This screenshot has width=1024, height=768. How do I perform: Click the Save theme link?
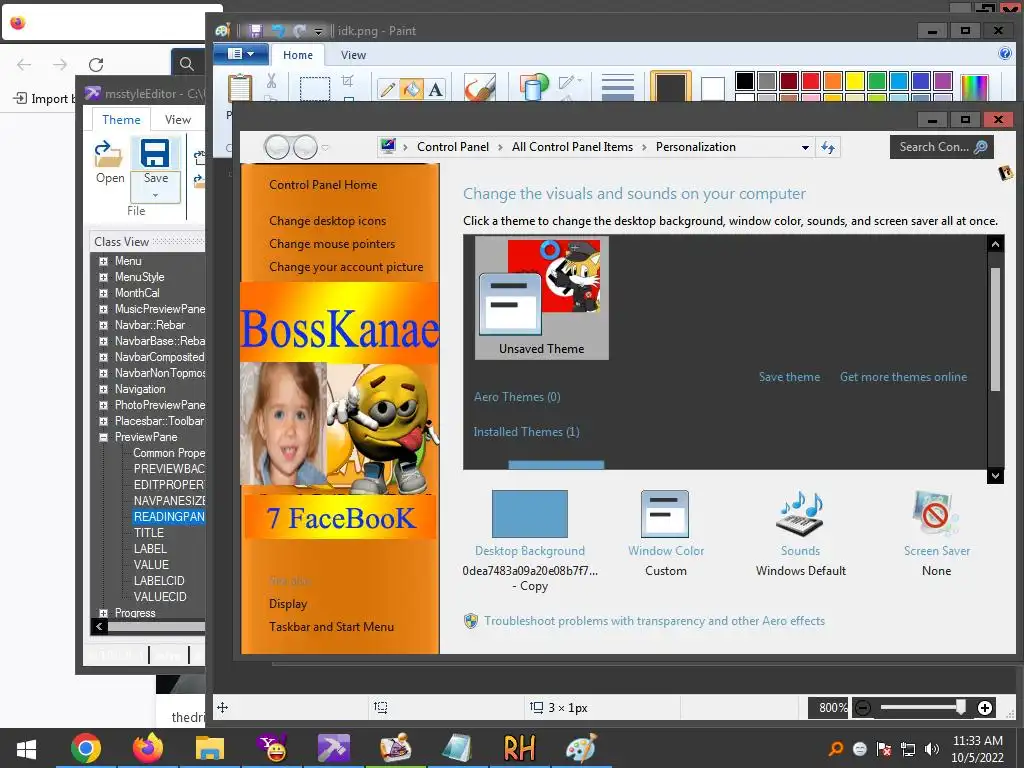point(789,377)
